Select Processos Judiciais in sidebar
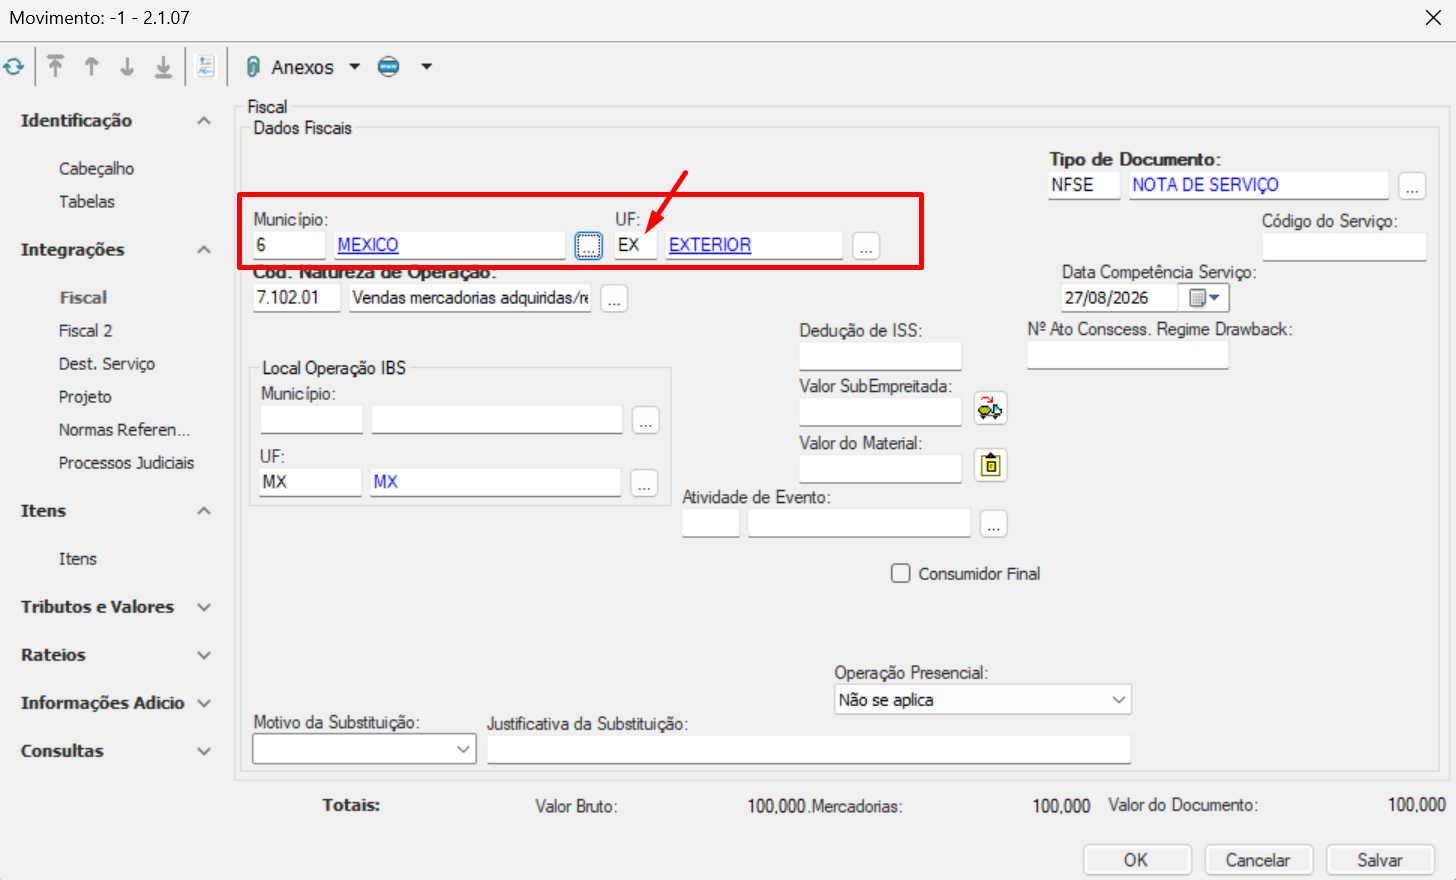1456x880 pixels. point(126,463)
